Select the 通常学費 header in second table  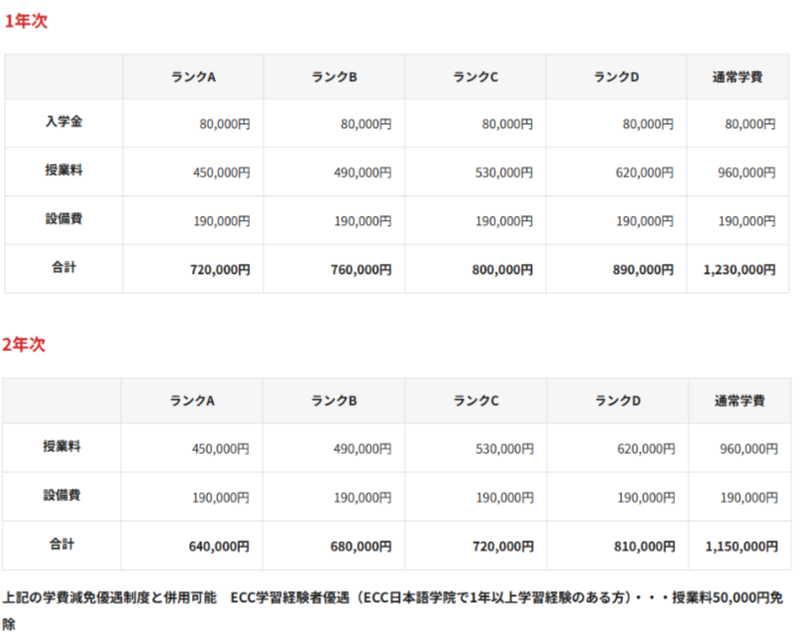(736, 400)
